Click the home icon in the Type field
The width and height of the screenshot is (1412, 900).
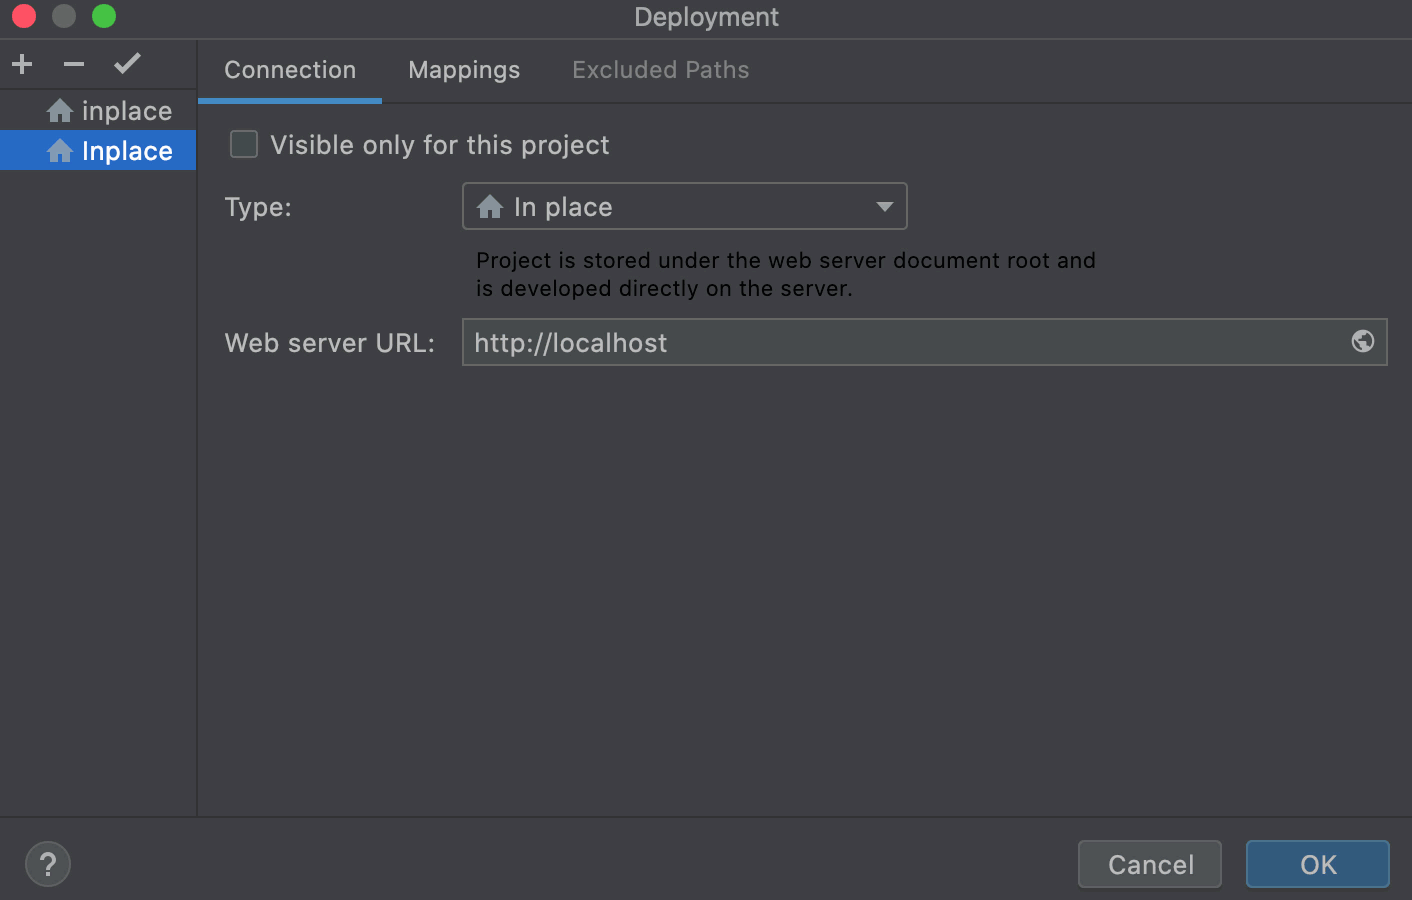click(490, 206)
